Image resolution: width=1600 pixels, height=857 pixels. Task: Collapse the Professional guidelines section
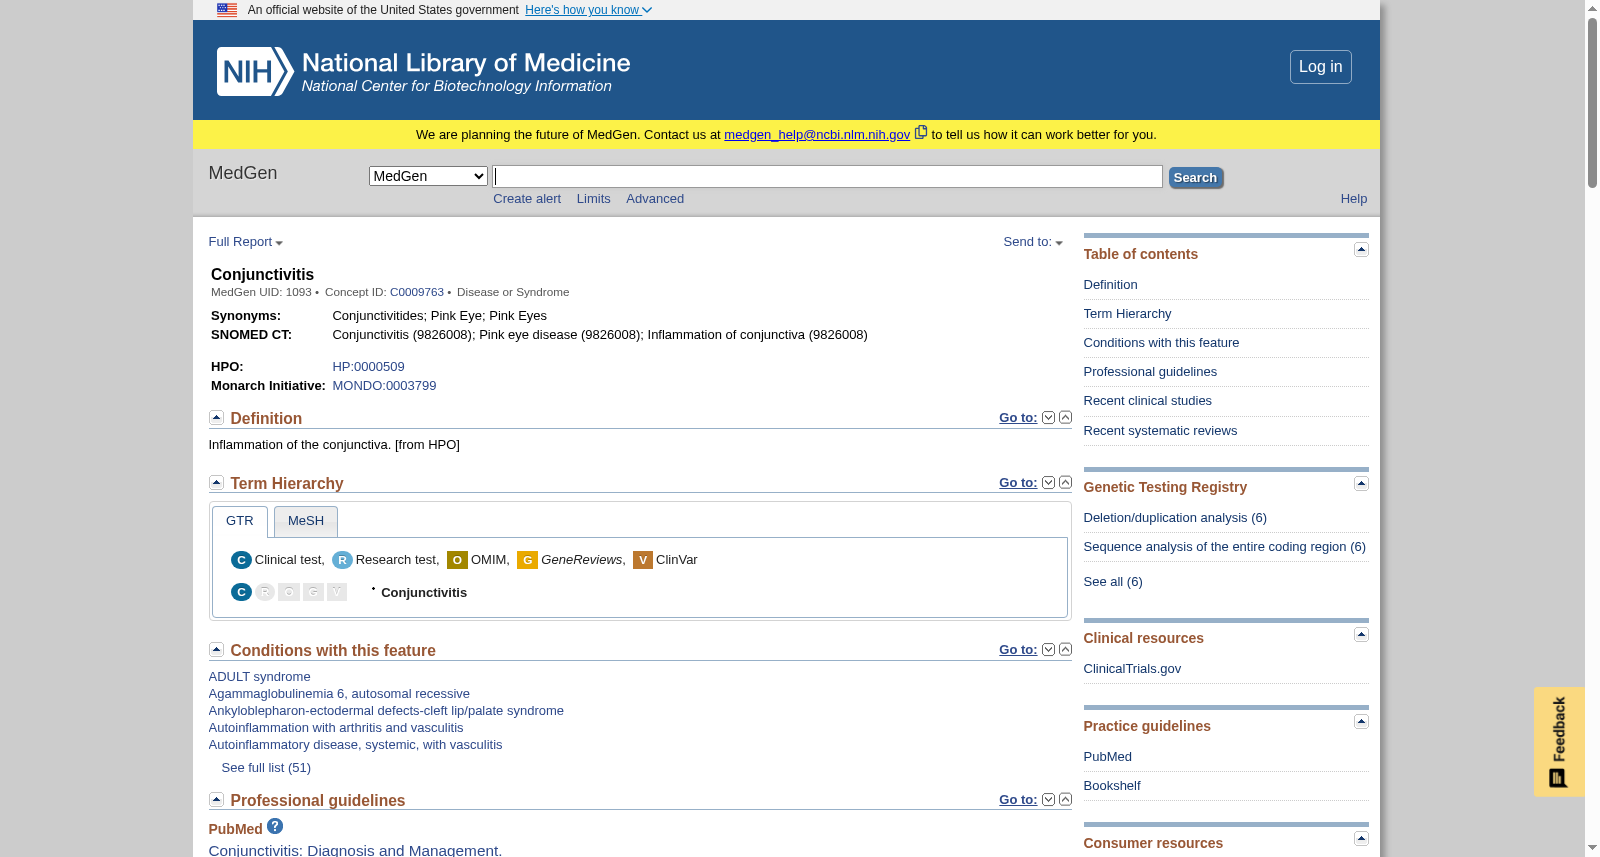coord(216,799)
